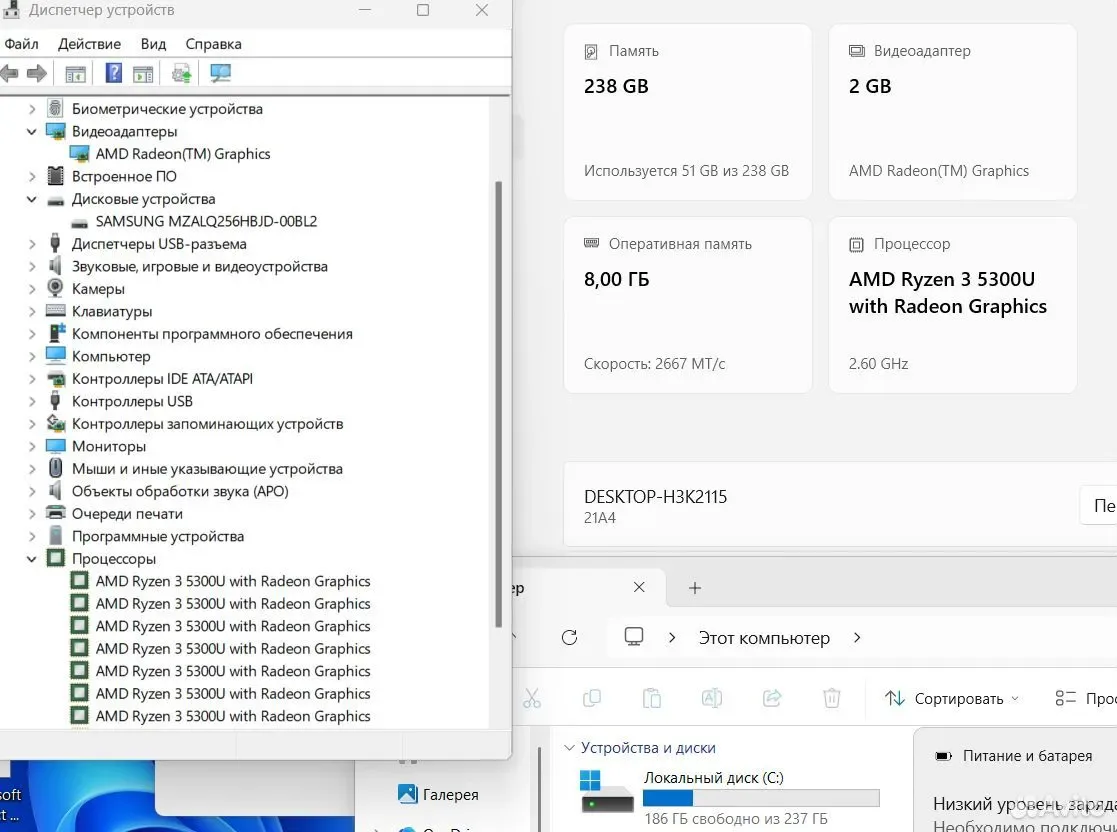Expand the Камеры node chevron
Image resolution: width=1117 pixels, height=832 pixels.
32,289
